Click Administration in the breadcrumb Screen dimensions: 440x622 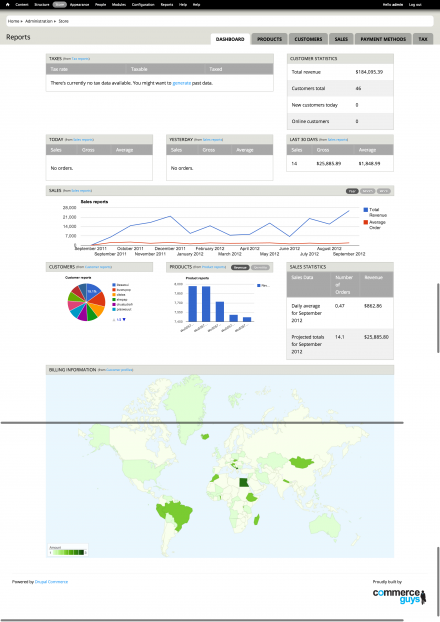pyautogui.click(x=39, y=21)
